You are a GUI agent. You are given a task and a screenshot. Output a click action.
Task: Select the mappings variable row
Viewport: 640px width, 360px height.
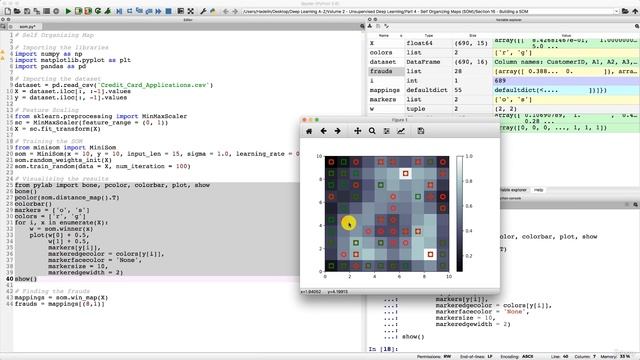point(503,90)
